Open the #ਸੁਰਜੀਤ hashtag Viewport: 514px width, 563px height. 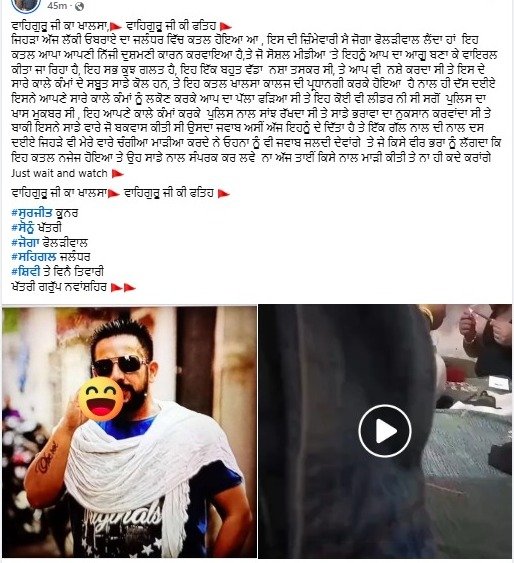[x=32, y=213]
